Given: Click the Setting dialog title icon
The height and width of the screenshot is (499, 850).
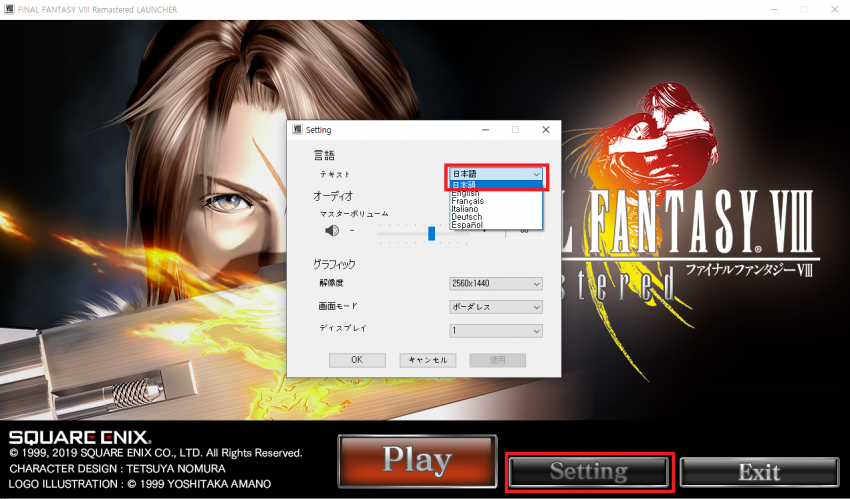Looking at the screenshot, I should (297, 129).
